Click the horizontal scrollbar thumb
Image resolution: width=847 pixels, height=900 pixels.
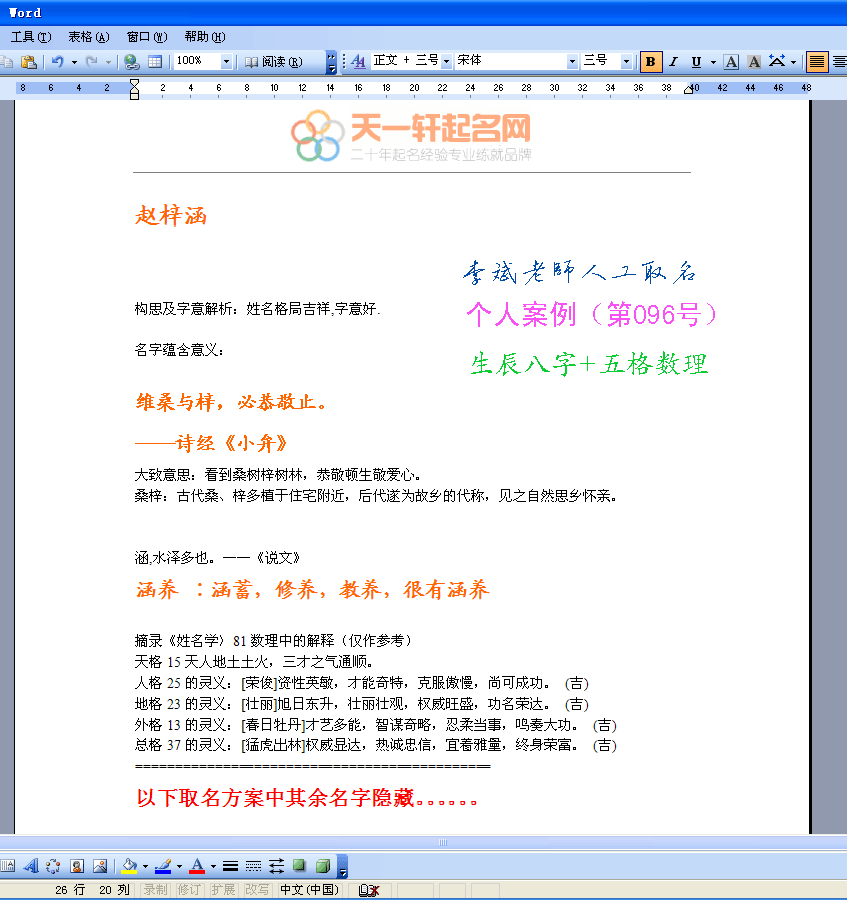443,843
